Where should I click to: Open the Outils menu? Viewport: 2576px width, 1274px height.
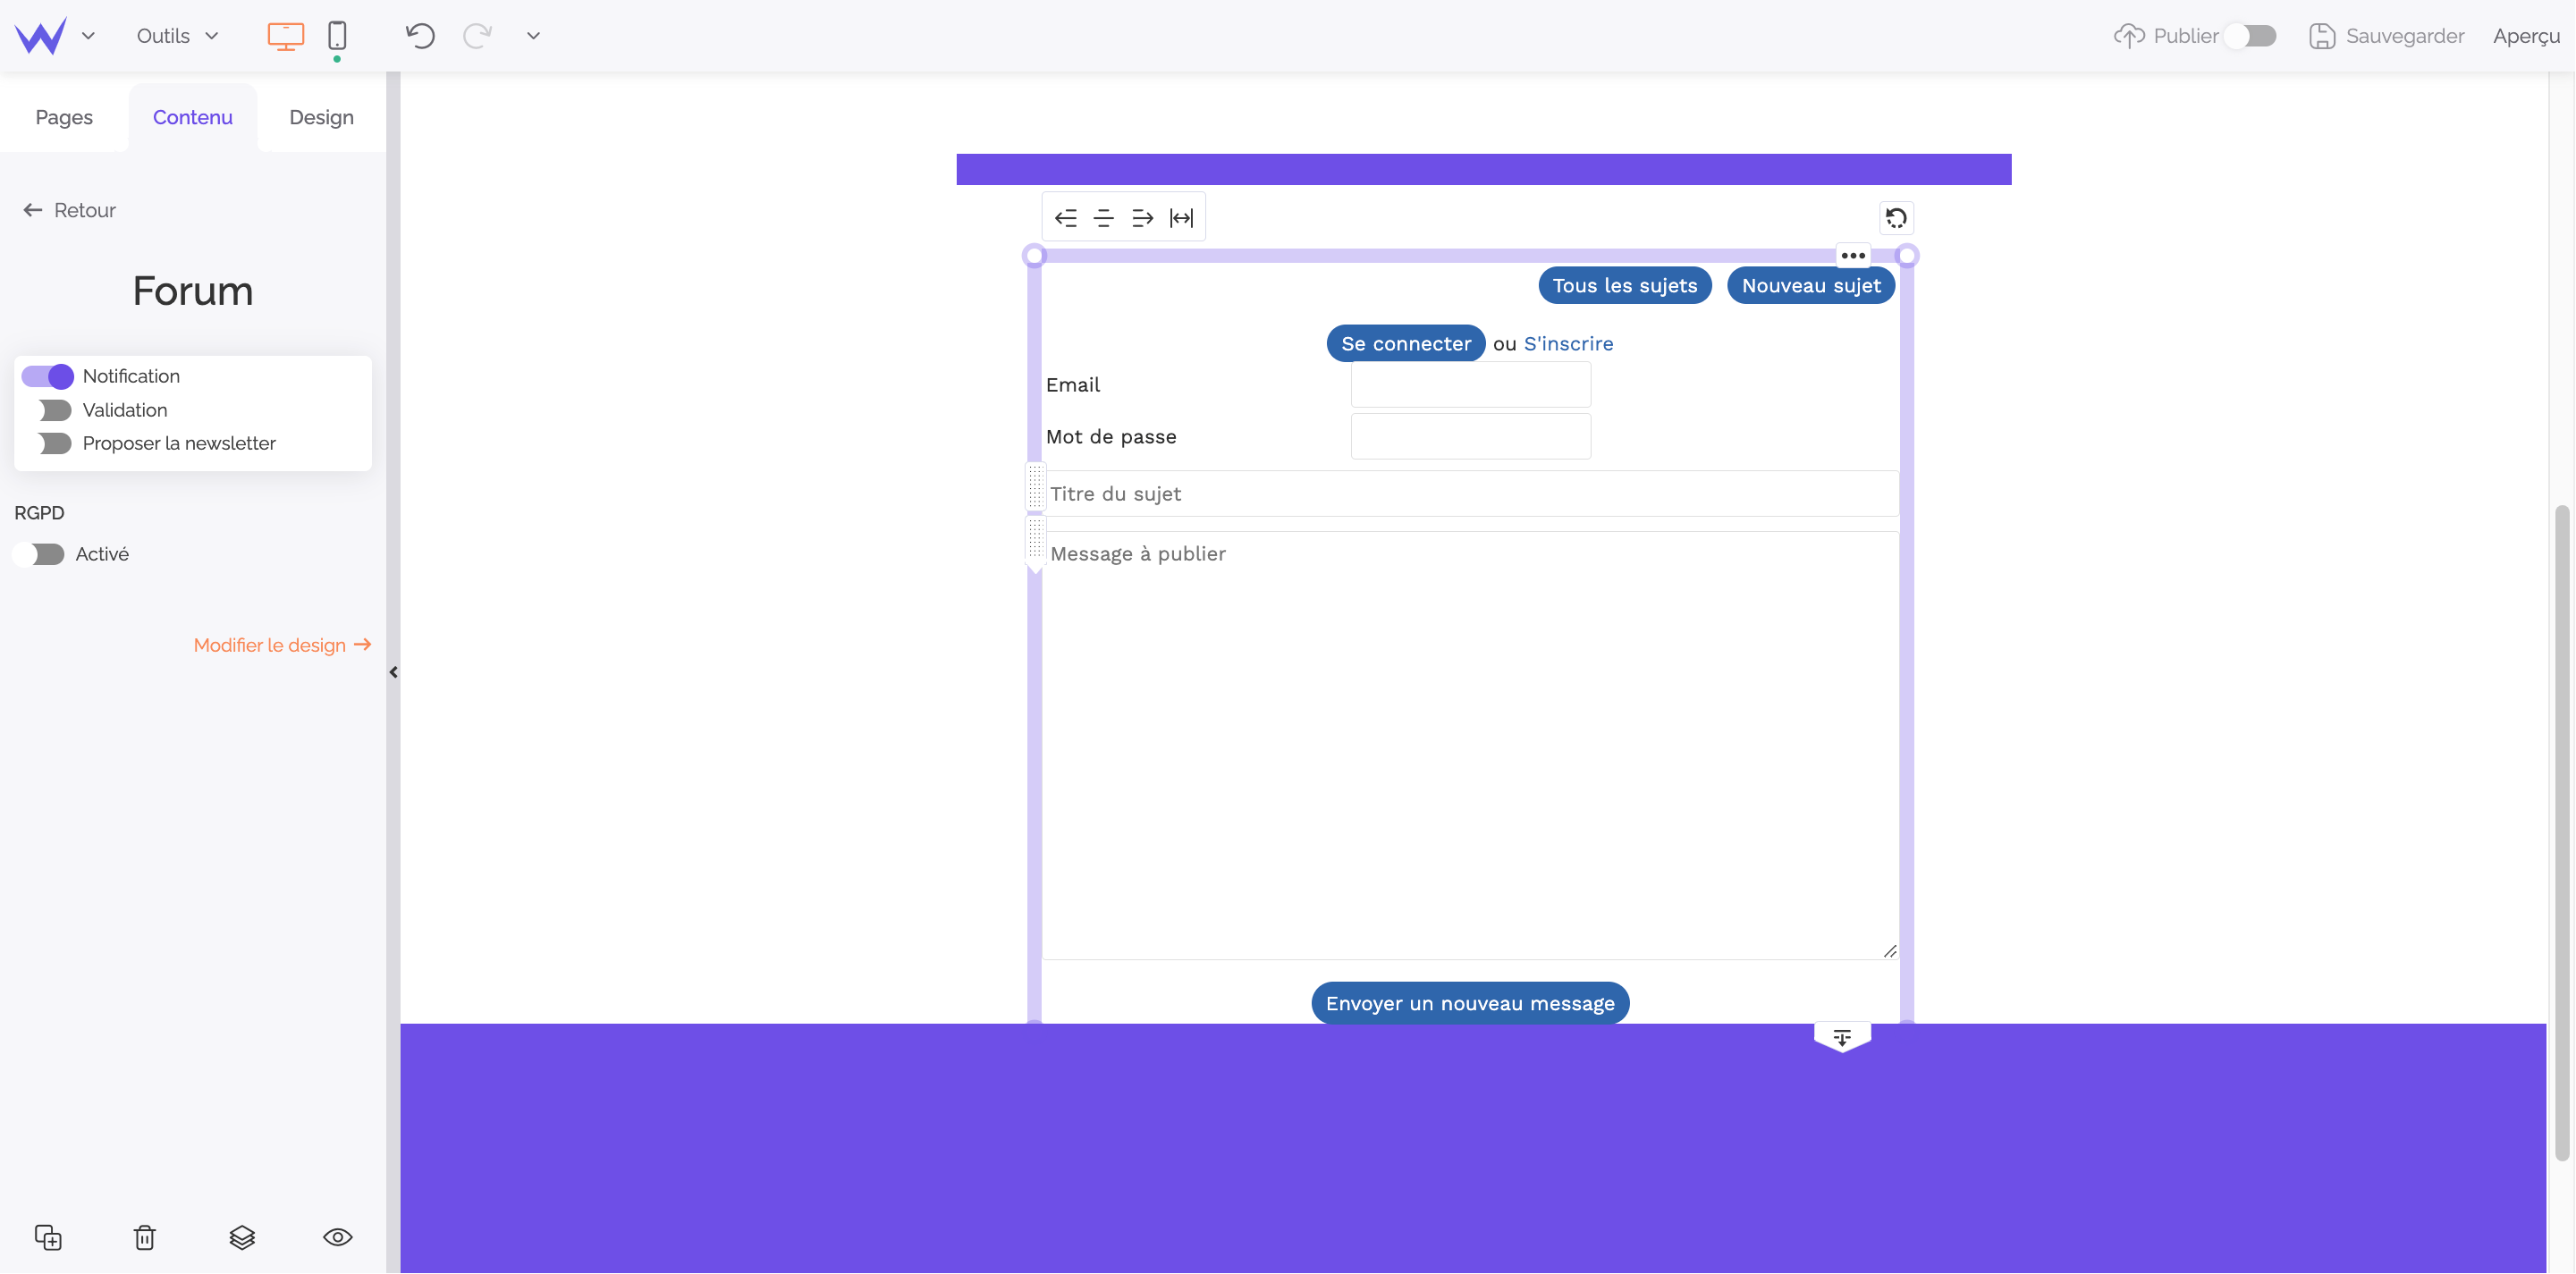177,36
